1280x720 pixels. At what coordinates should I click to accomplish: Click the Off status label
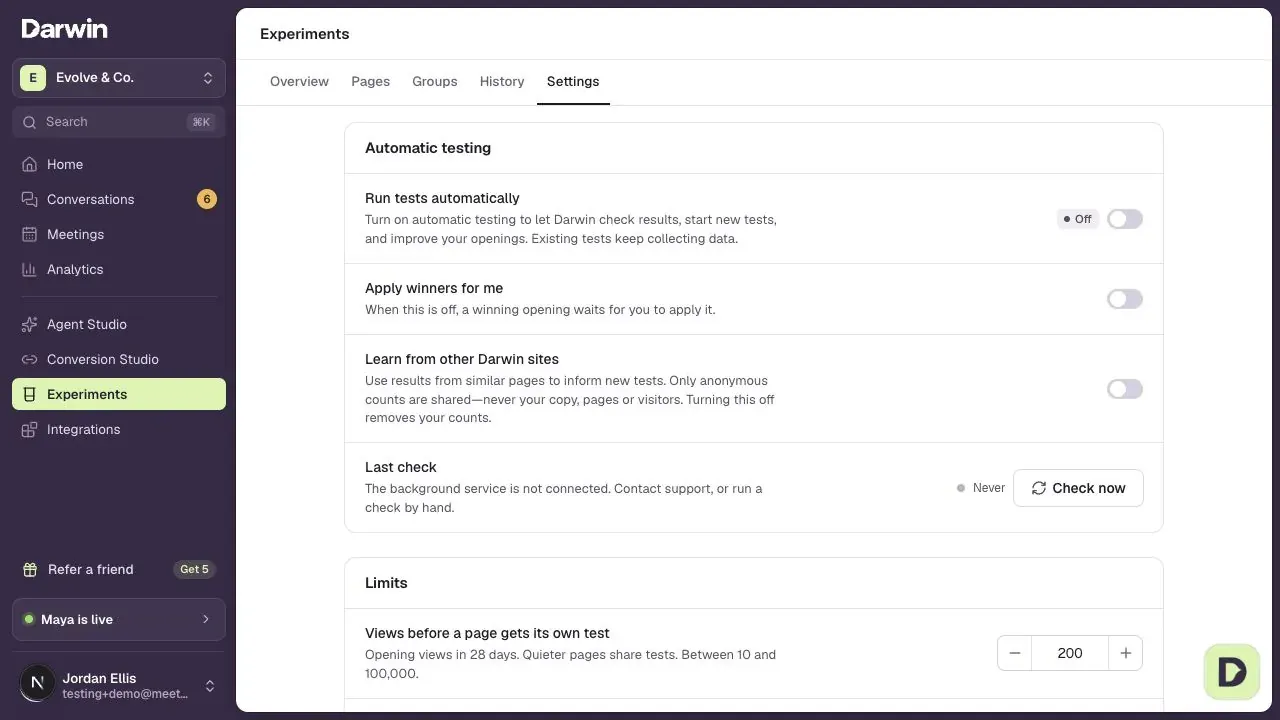click(1078, 219)
